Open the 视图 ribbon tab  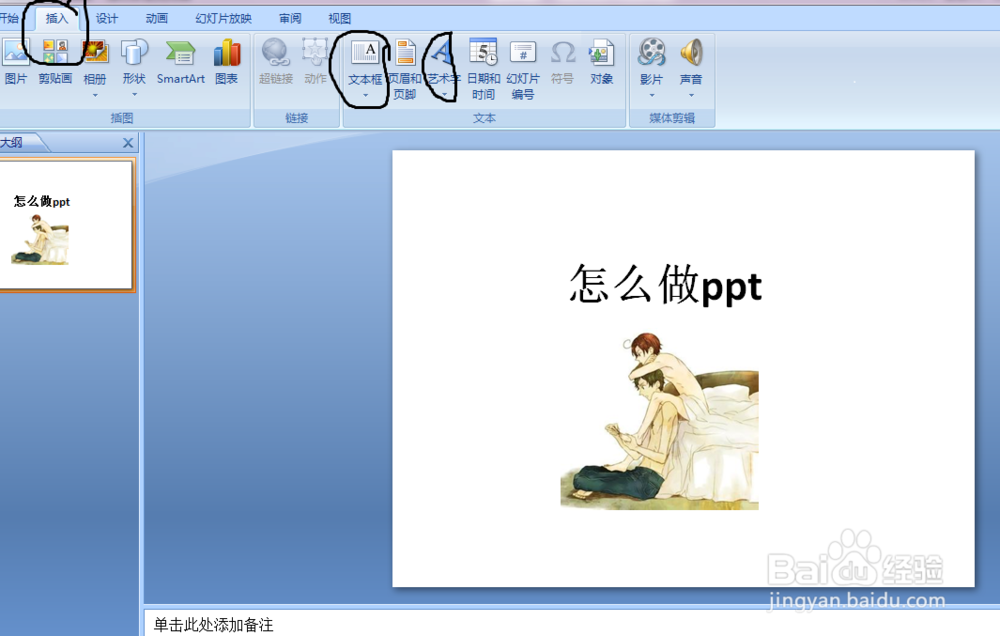pyautogui.click(x=340, y=18)
